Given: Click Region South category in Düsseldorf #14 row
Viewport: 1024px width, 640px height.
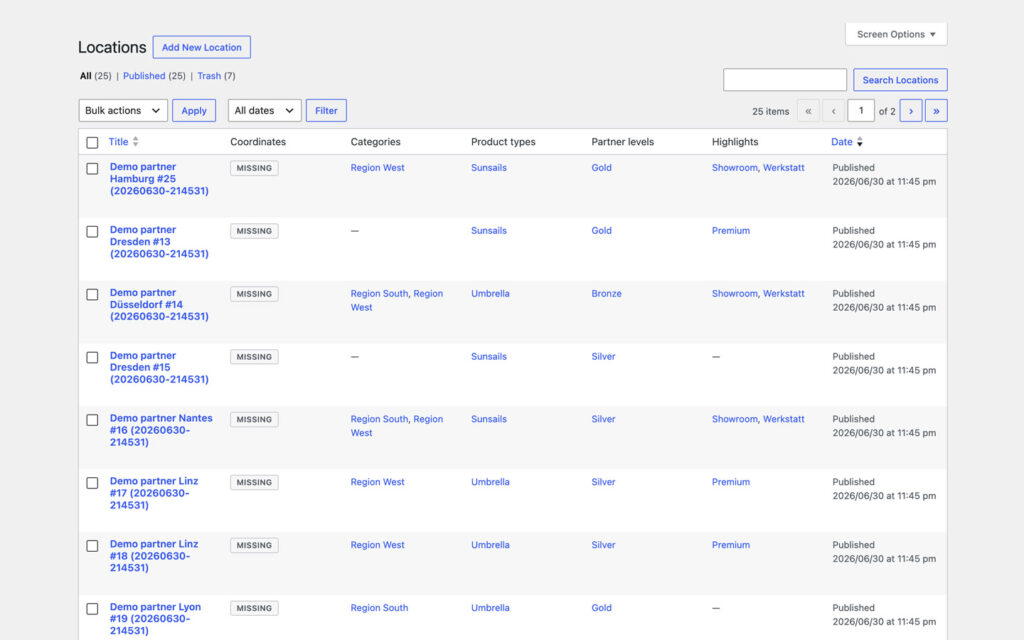Looking at the screenshot, I should [x=379, y=293].
